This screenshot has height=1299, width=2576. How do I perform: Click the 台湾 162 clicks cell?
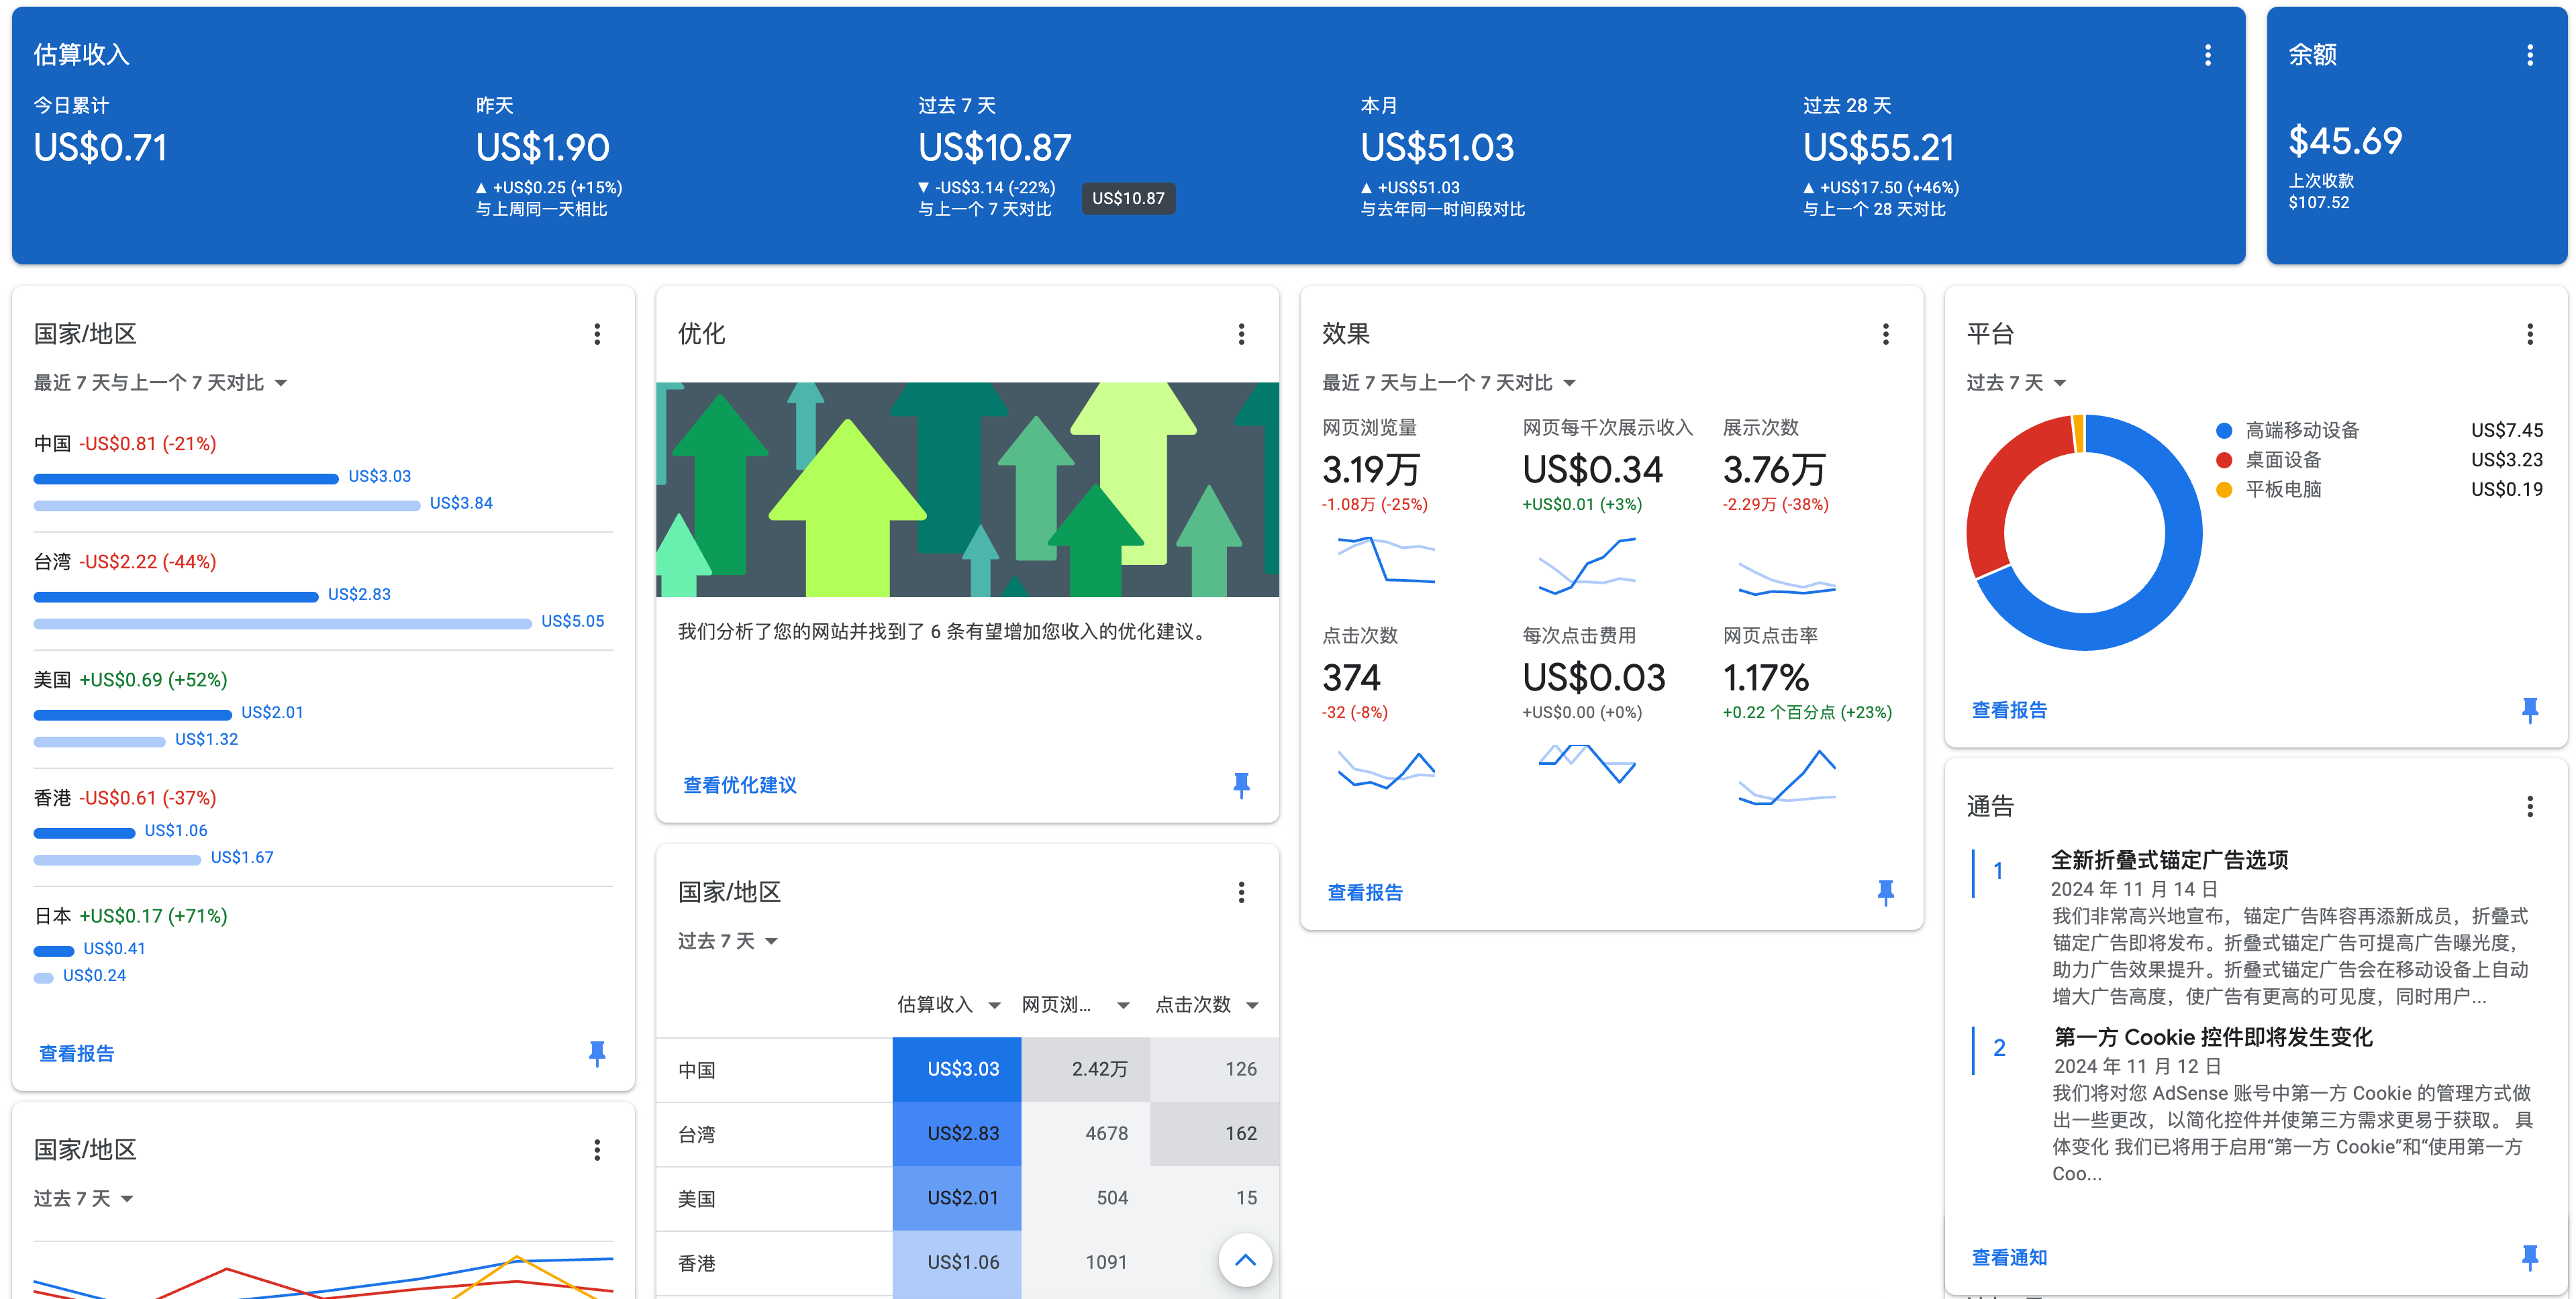[x=1215, y=1134]
